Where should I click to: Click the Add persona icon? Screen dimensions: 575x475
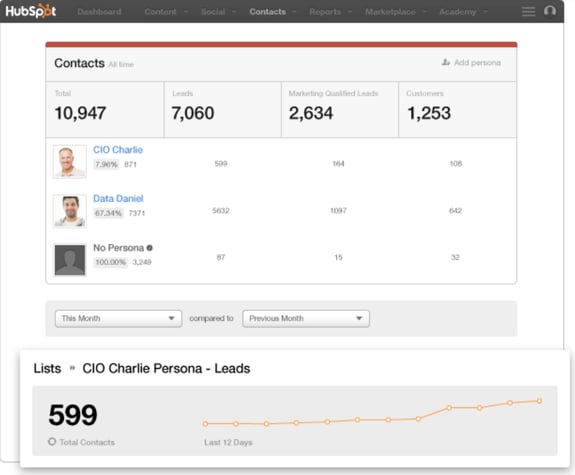[x=446, y=62]
